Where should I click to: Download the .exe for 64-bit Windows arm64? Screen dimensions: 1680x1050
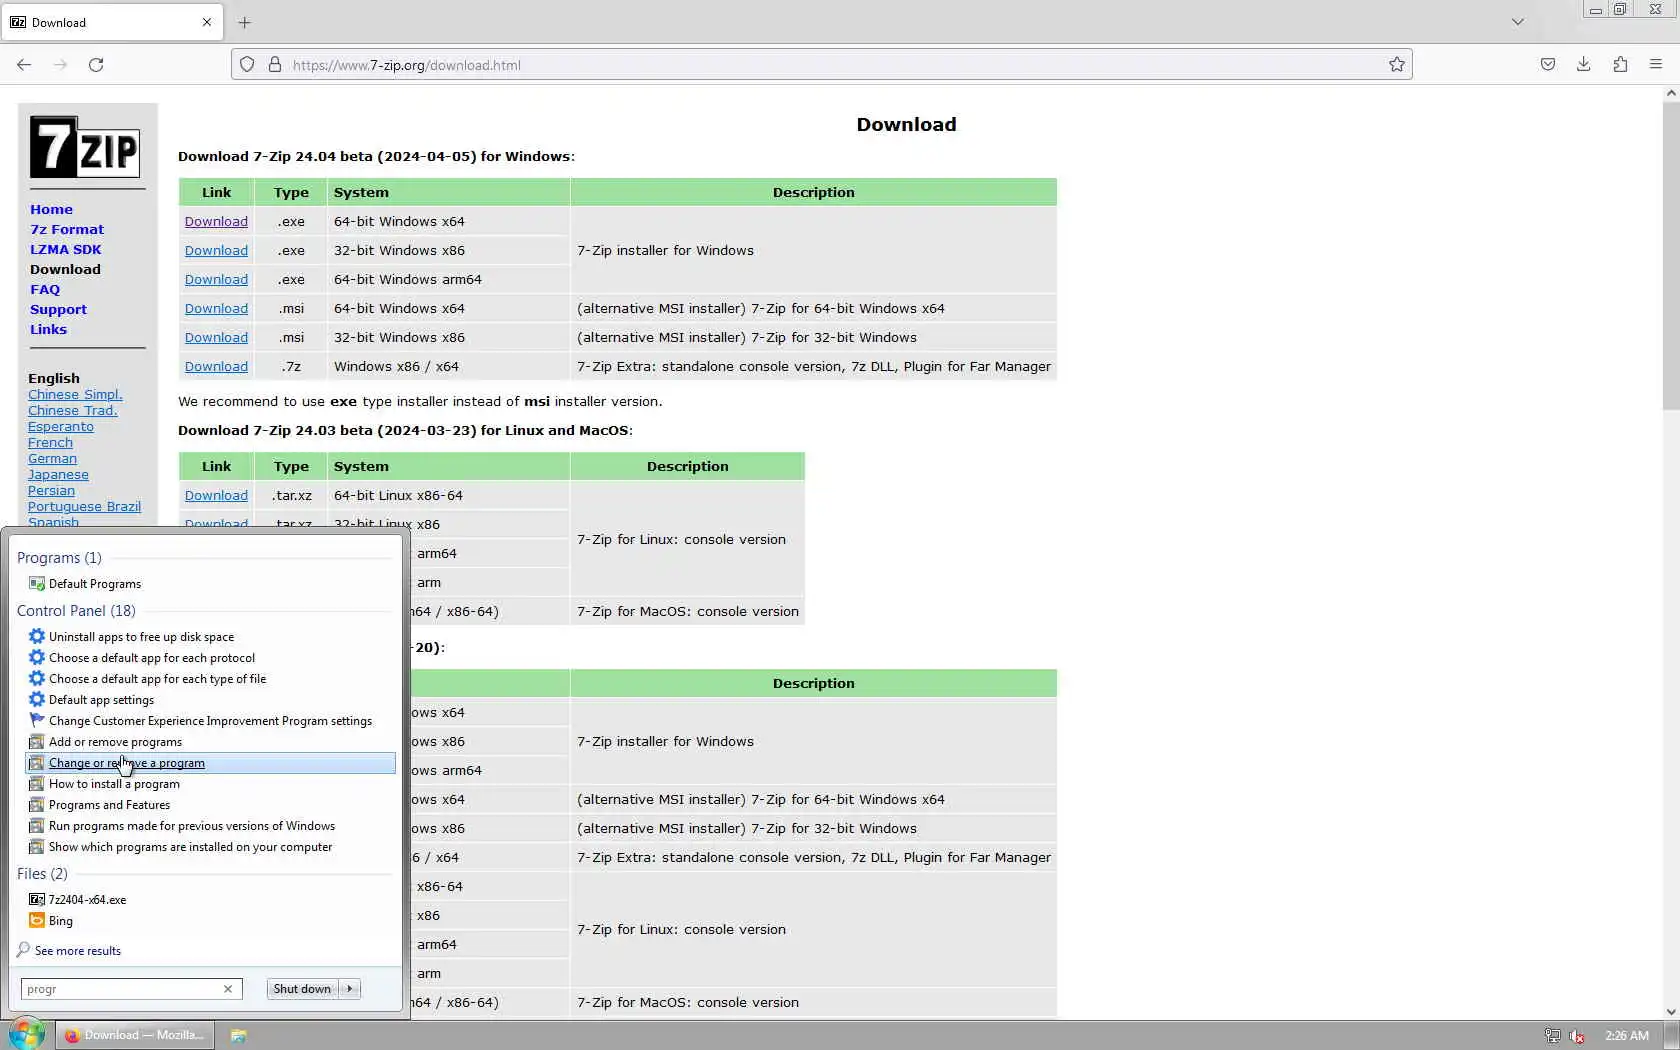click(216, 280)
